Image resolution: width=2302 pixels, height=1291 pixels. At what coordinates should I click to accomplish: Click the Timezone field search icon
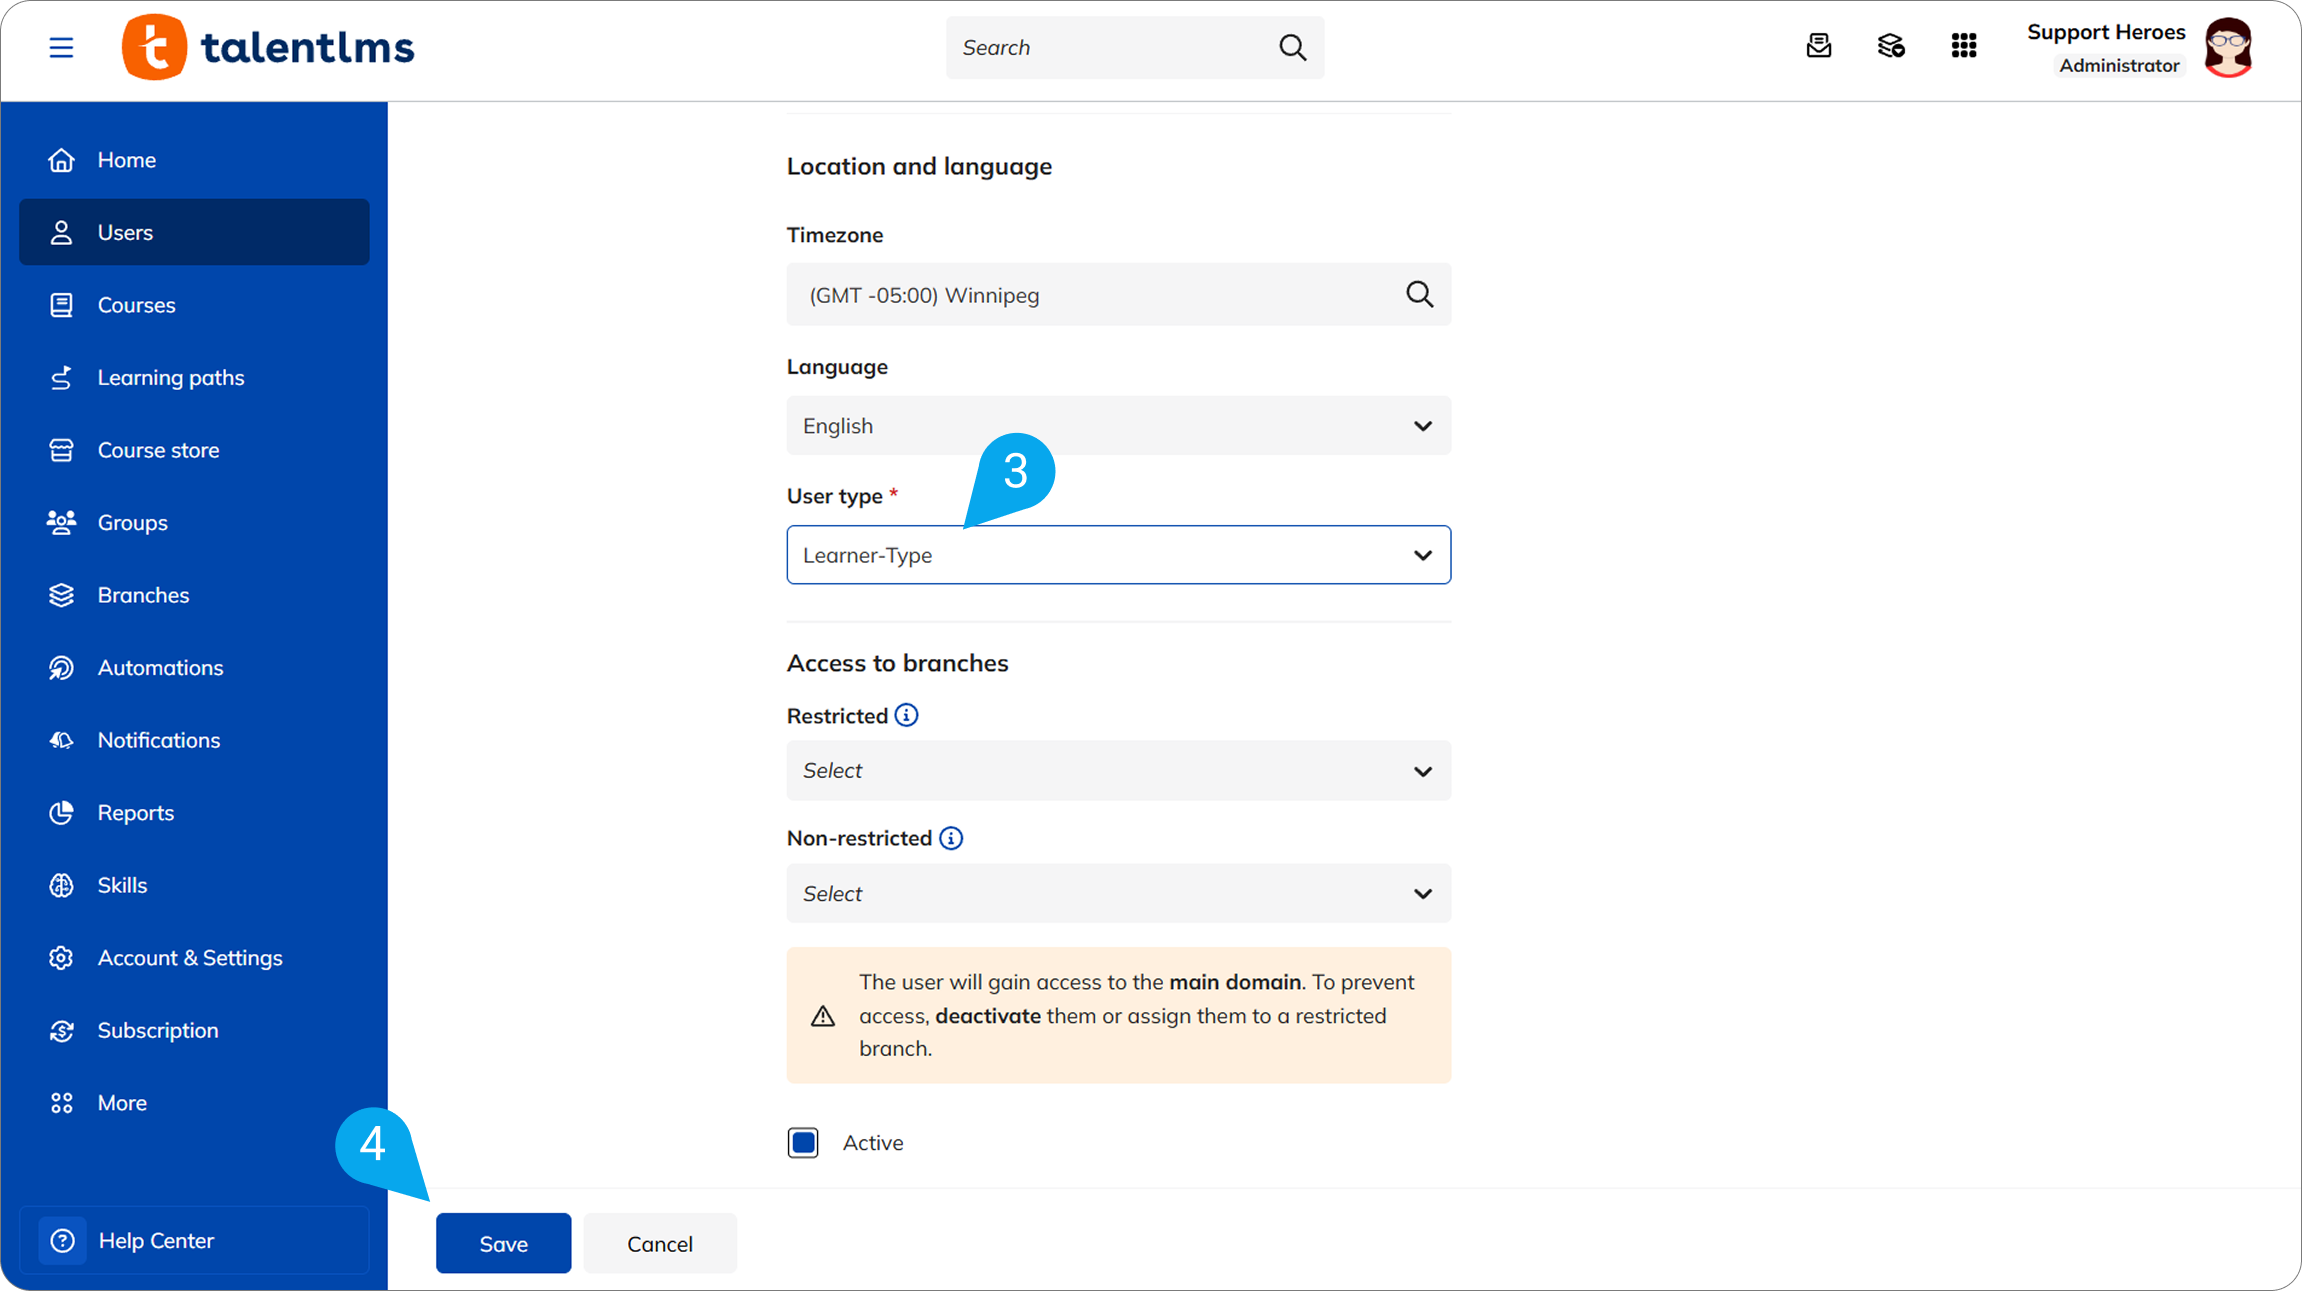(1419, 294)
